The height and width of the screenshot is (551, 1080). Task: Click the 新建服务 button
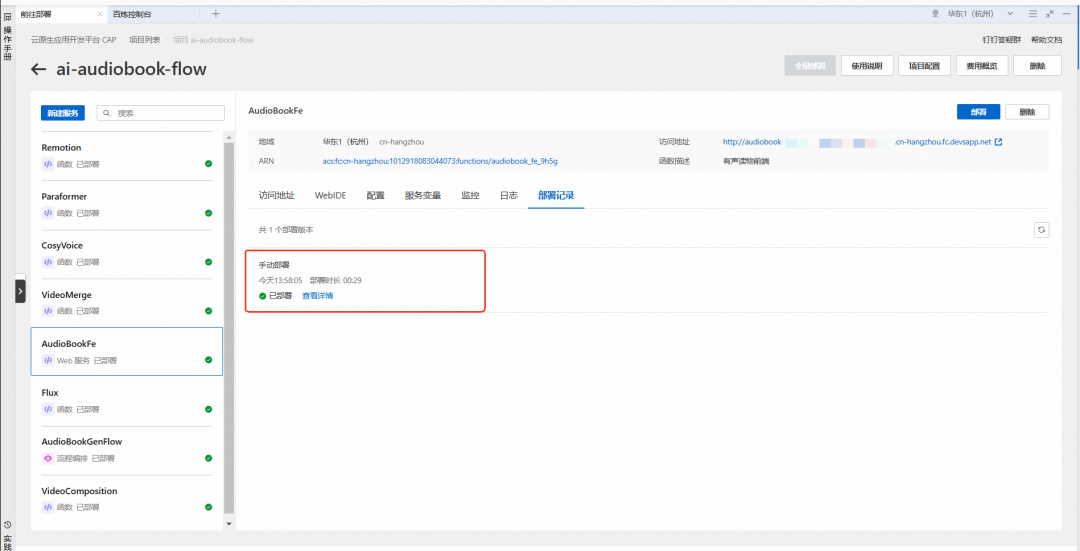click(63, 113)
